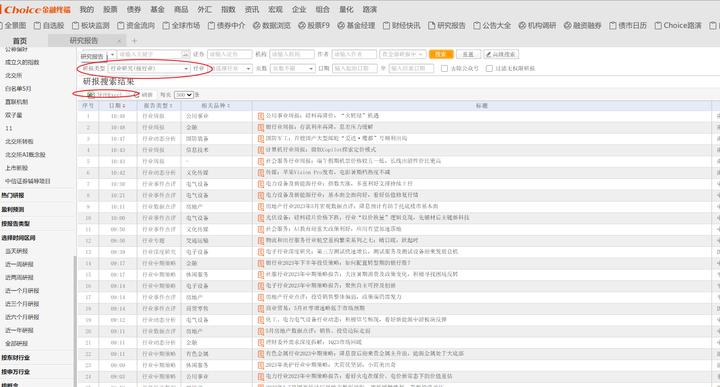
Task: Sort results by the 相关品种 column
Action: pos(216,106)
